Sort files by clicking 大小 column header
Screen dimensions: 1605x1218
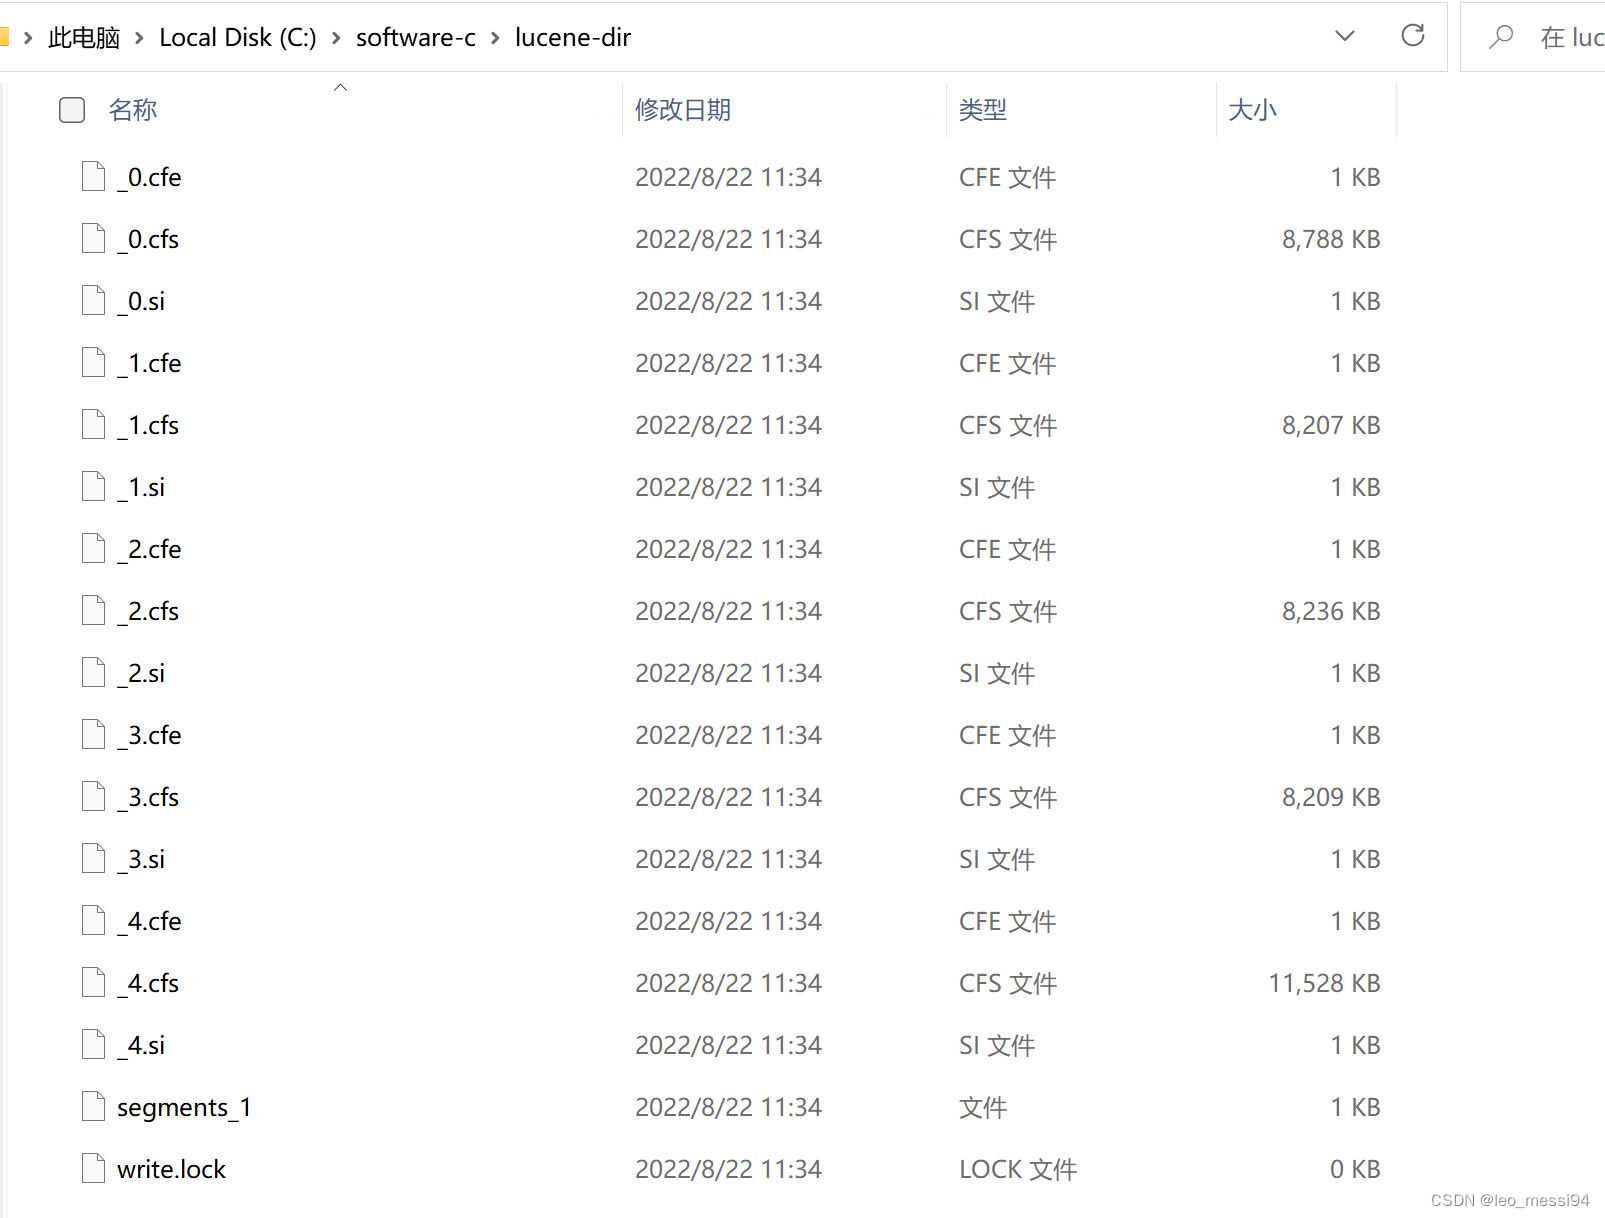[1252, 110]
